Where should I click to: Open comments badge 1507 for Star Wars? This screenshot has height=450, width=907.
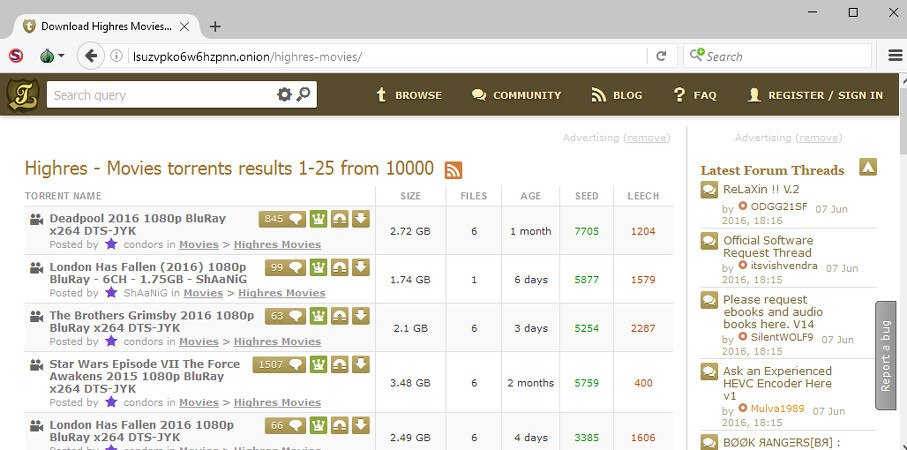click(279, 364)
